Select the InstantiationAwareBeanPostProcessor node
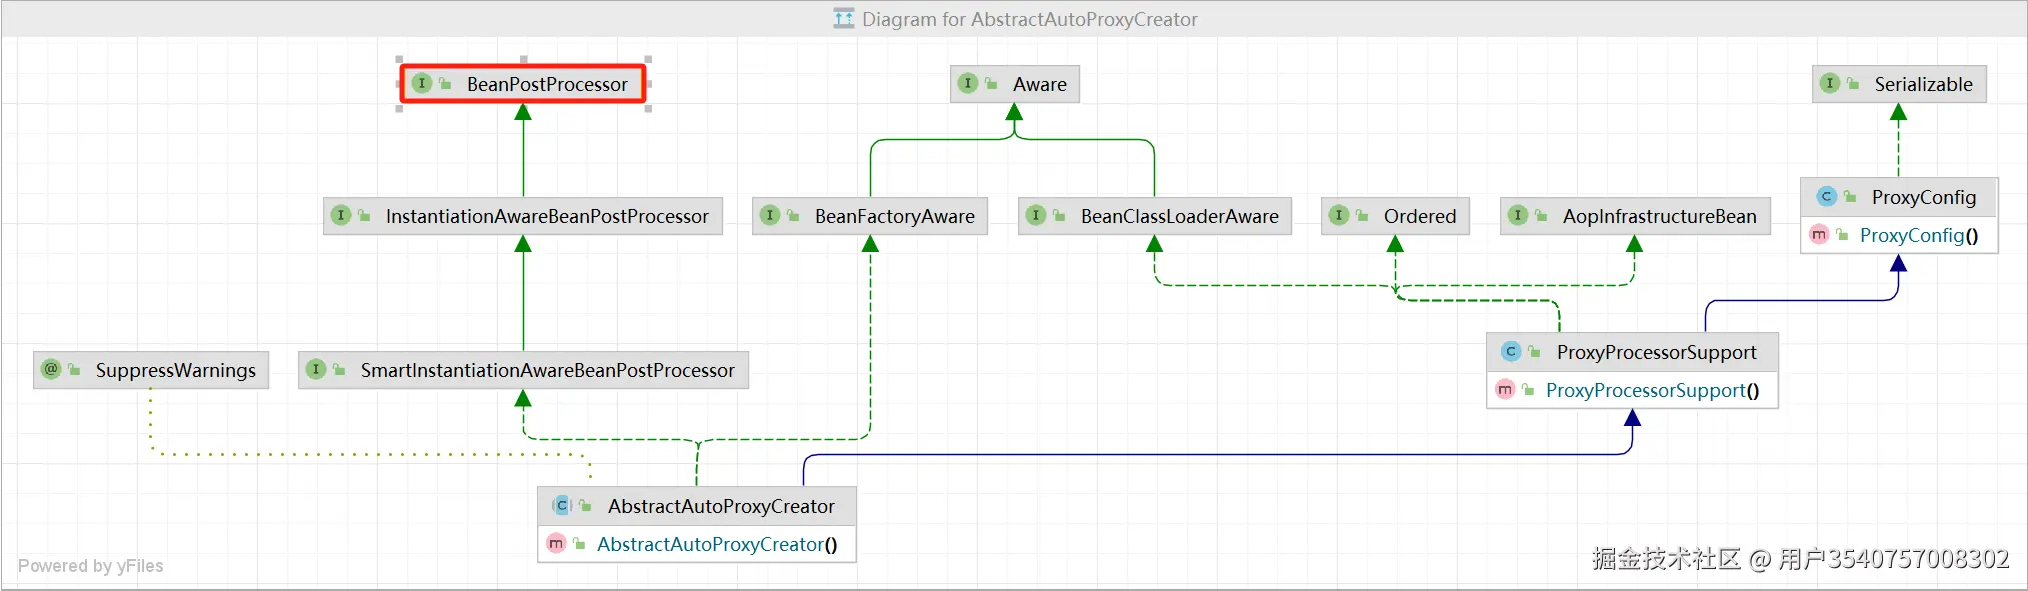This screenshot has height=591, width=2028. 523,216
